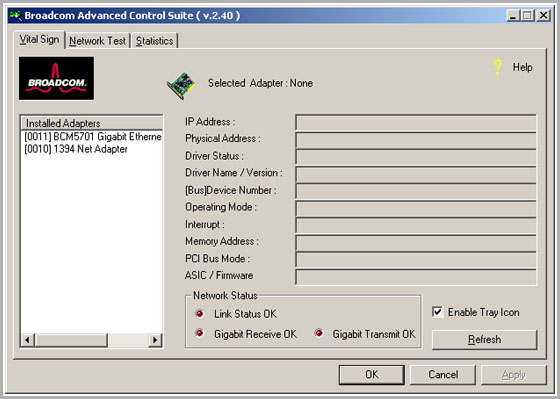Screen dimensions: 560x399
Task: Click the Gigabit Receive OK indicator light
Action: click(199, 333)
